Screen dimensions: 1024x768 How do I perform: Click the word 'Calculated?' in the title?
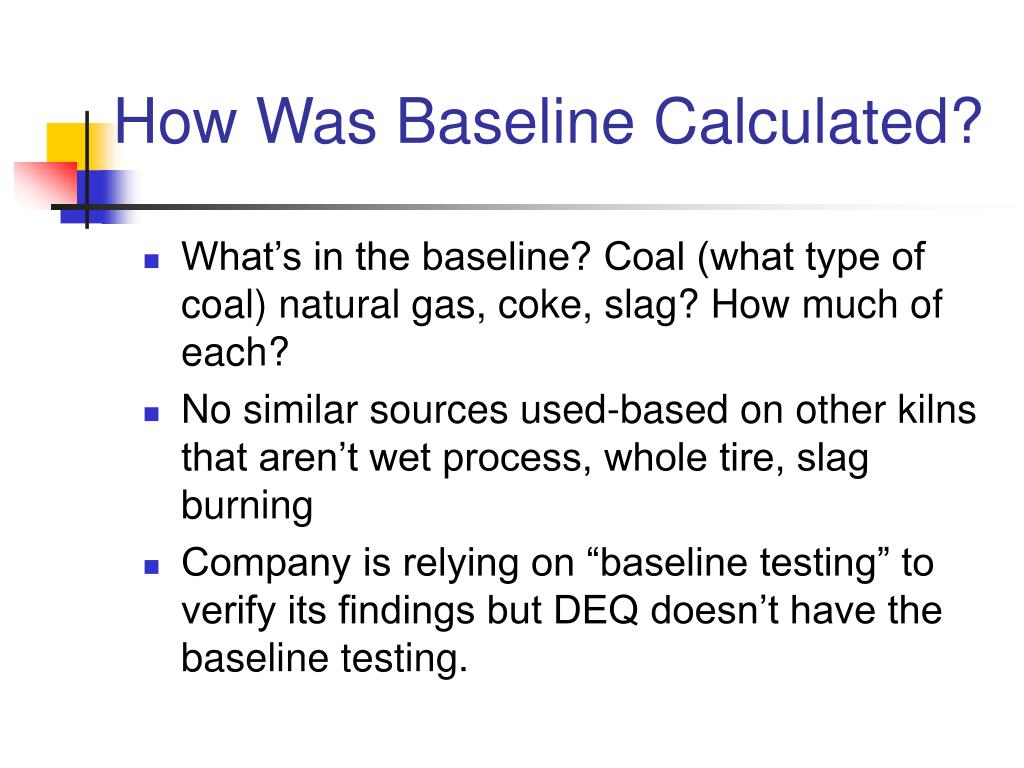pyautogui.click(x=818, y=122)
